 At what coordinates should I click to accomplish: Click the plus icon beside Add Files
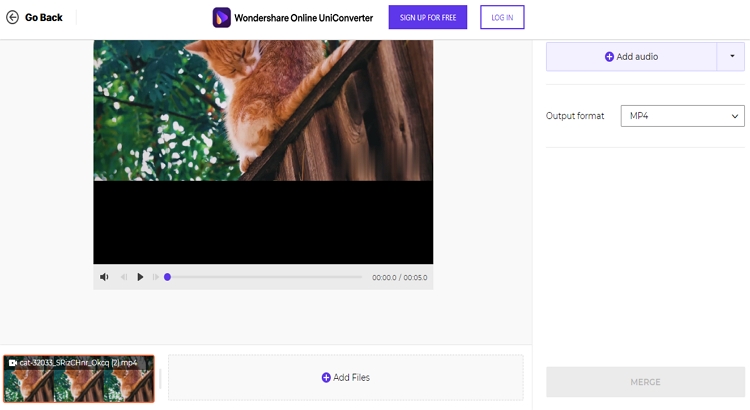[x=326, y=377]
